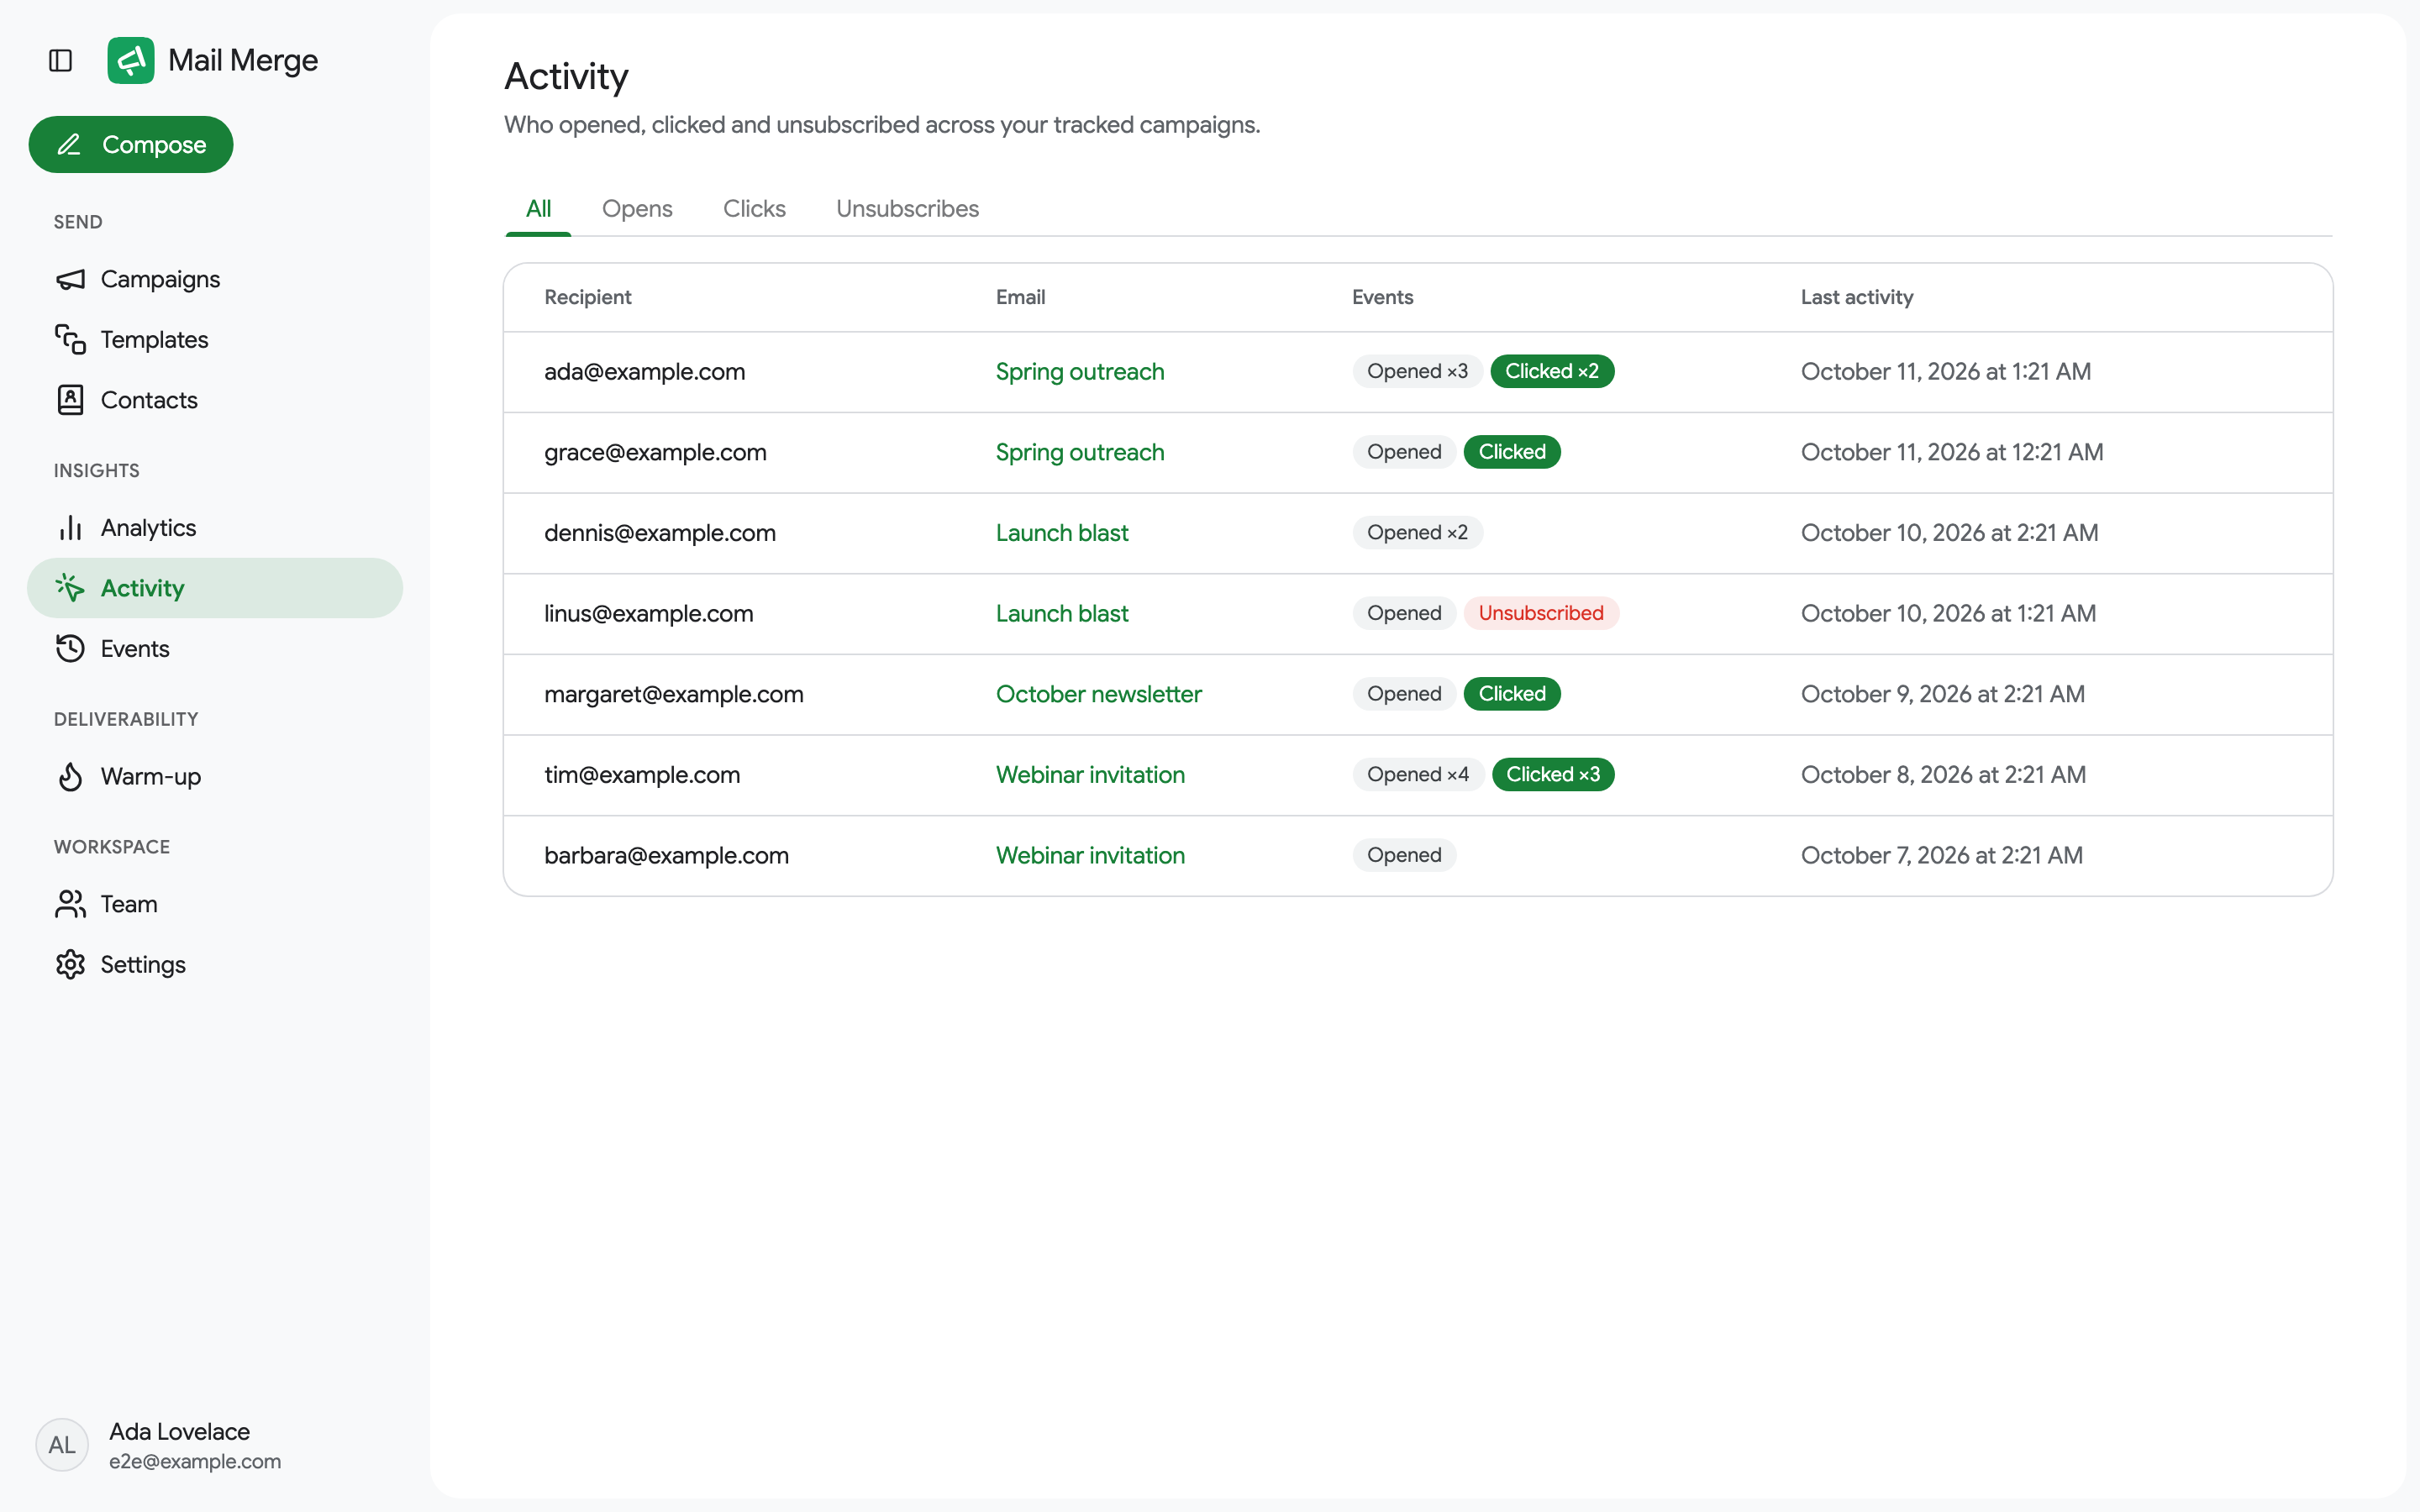This screenshot has width=2420, height=1512.
Task: Open Webinar invitation link for barbara@example.com
Action: pos(1090,856)
